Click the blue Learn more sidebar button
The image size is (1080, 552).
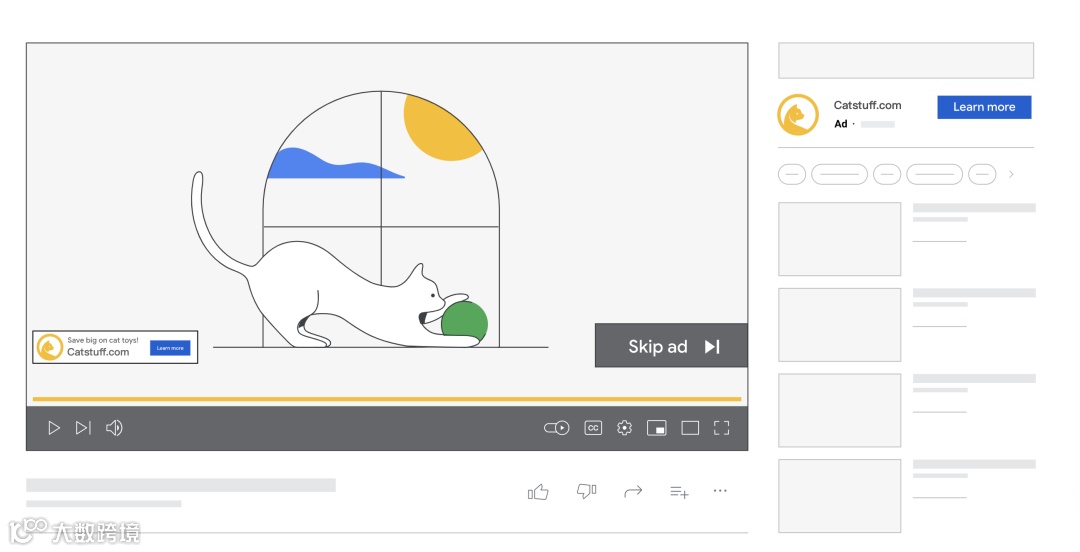click(984, 107)
